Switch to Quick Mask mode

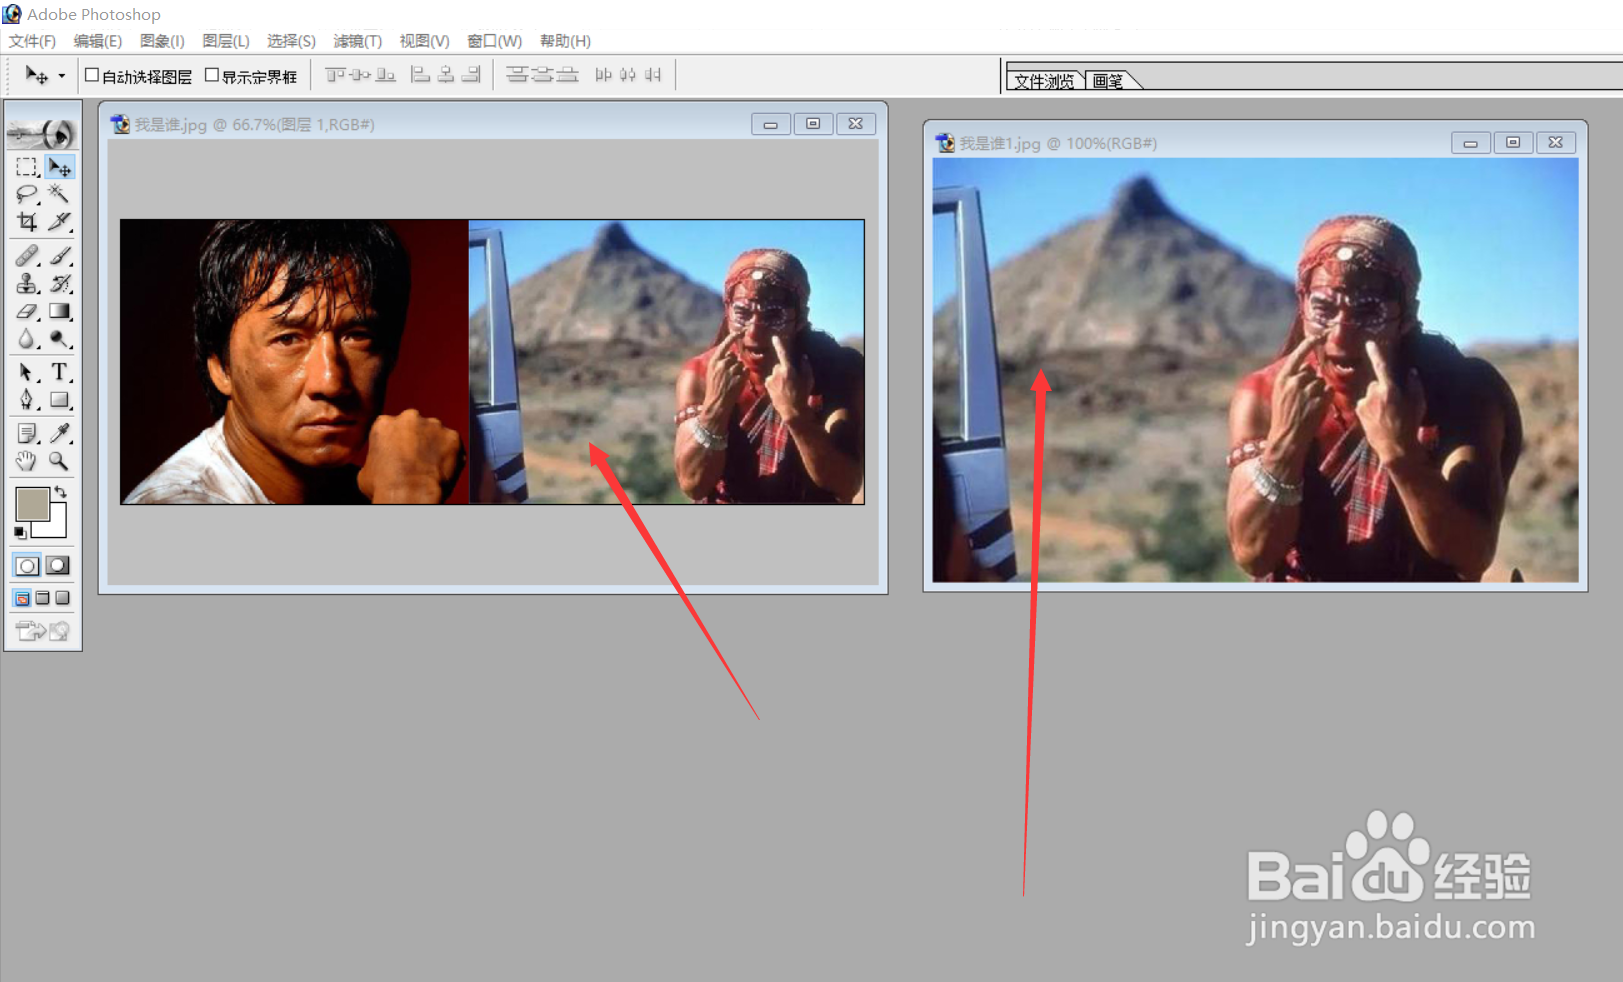58,566
